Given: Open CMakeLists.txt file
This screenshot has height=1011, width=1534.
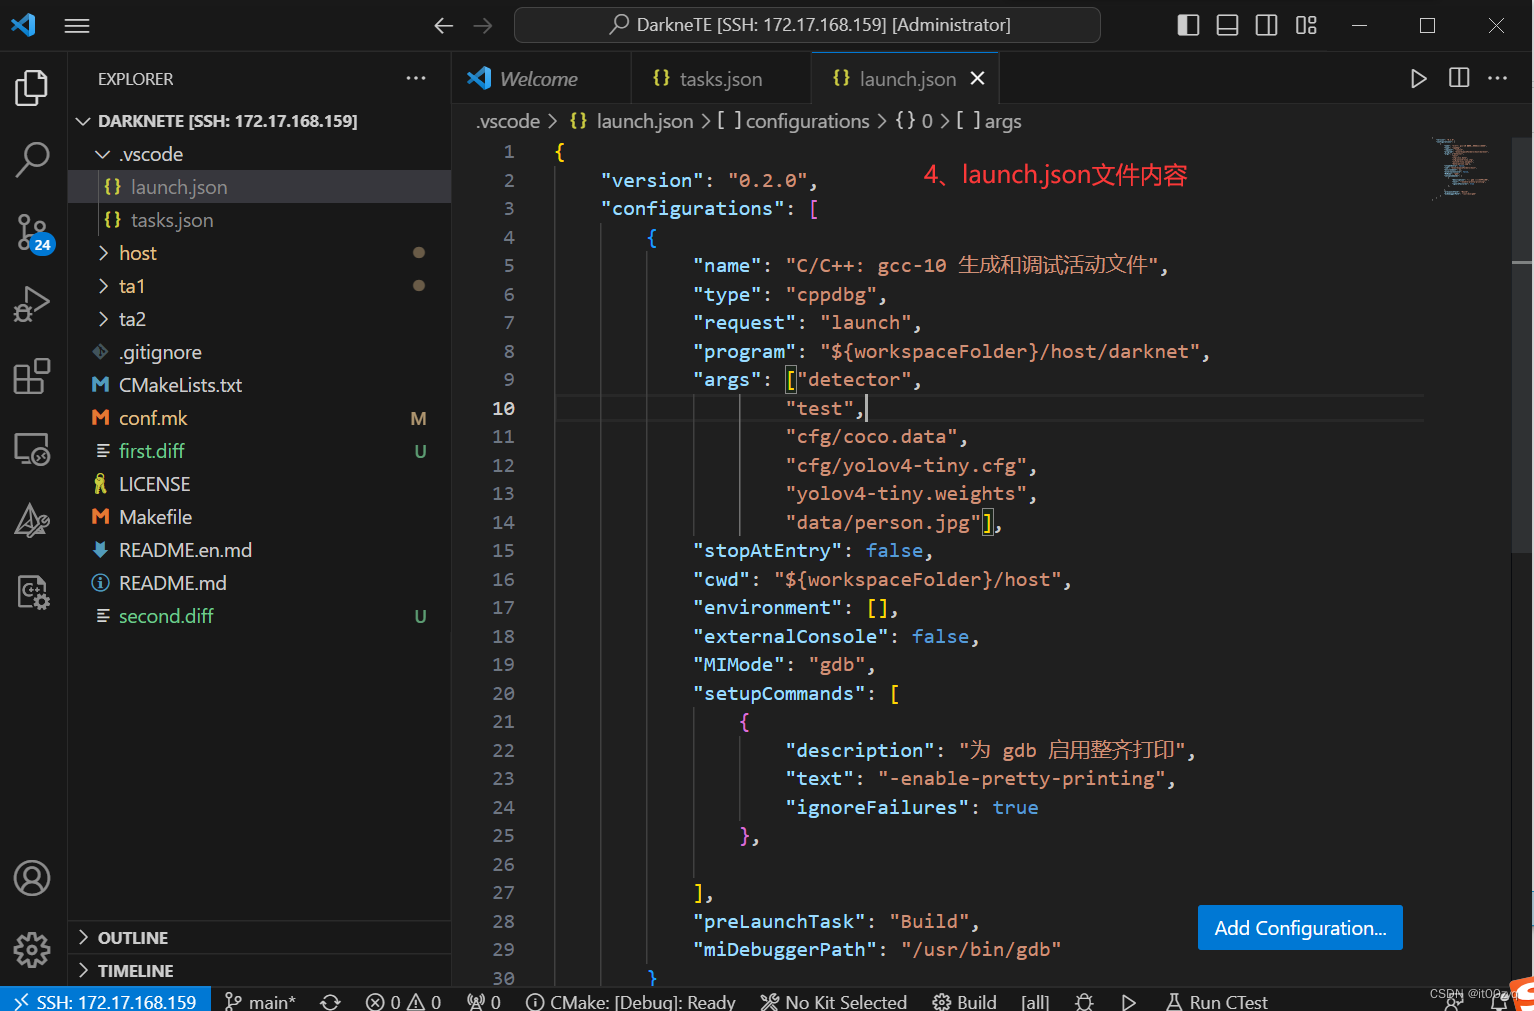Looking at the screenshot, I should point(259,385).
